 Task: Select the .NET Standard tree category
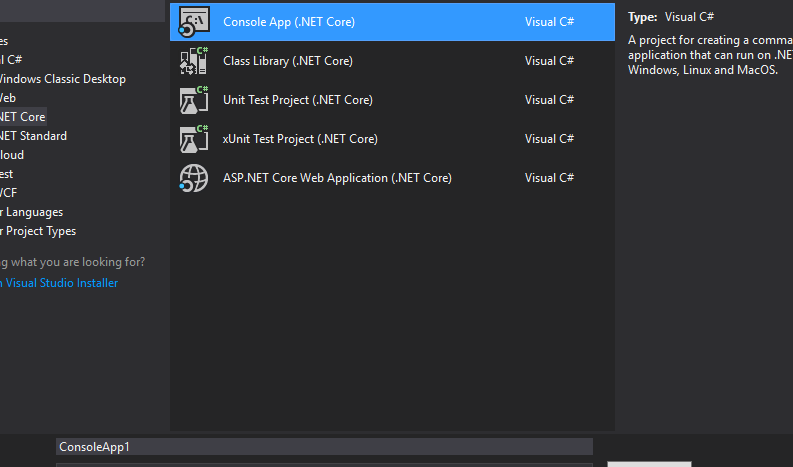pos(33,136)
